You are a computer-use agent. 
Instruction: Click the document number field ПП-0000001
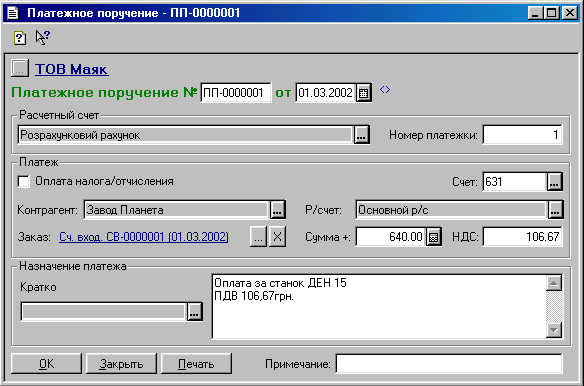[x=236, y=92]
